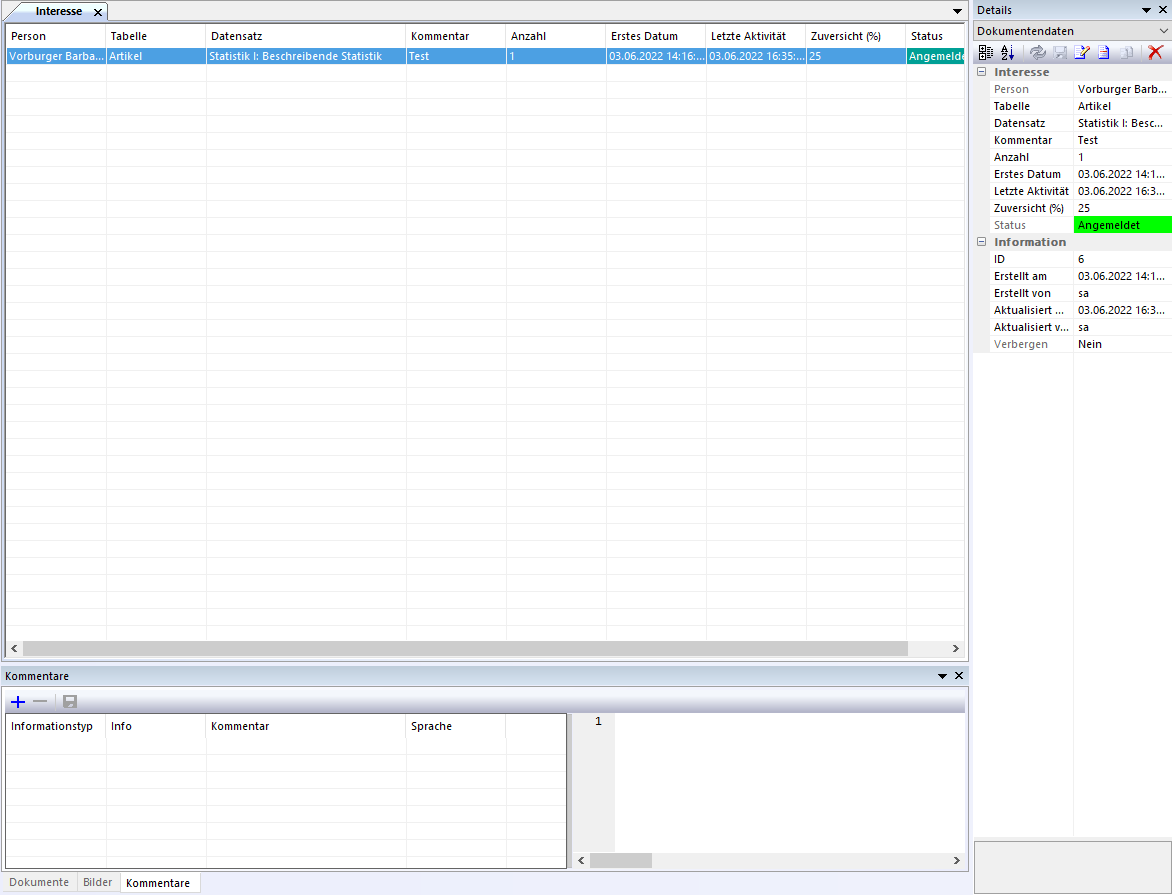
Task: Collapse the Interesse property group
Action: 982,72
